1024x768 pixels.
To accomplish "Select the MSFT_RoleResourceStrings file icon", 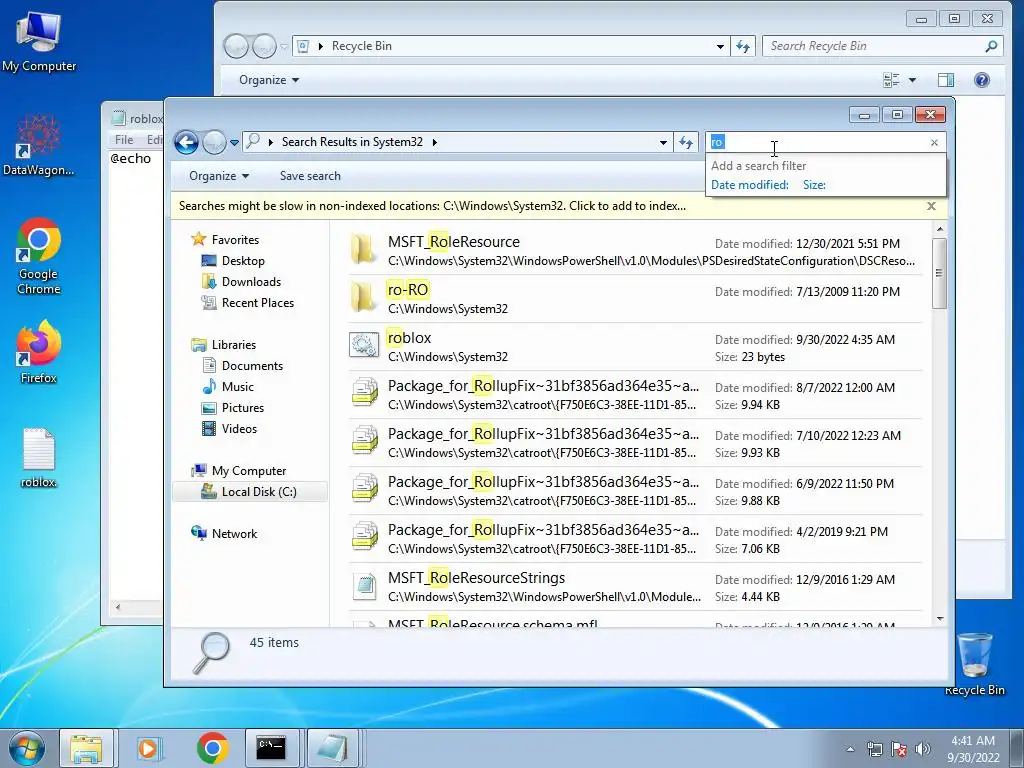I will [x=364, y=586].
